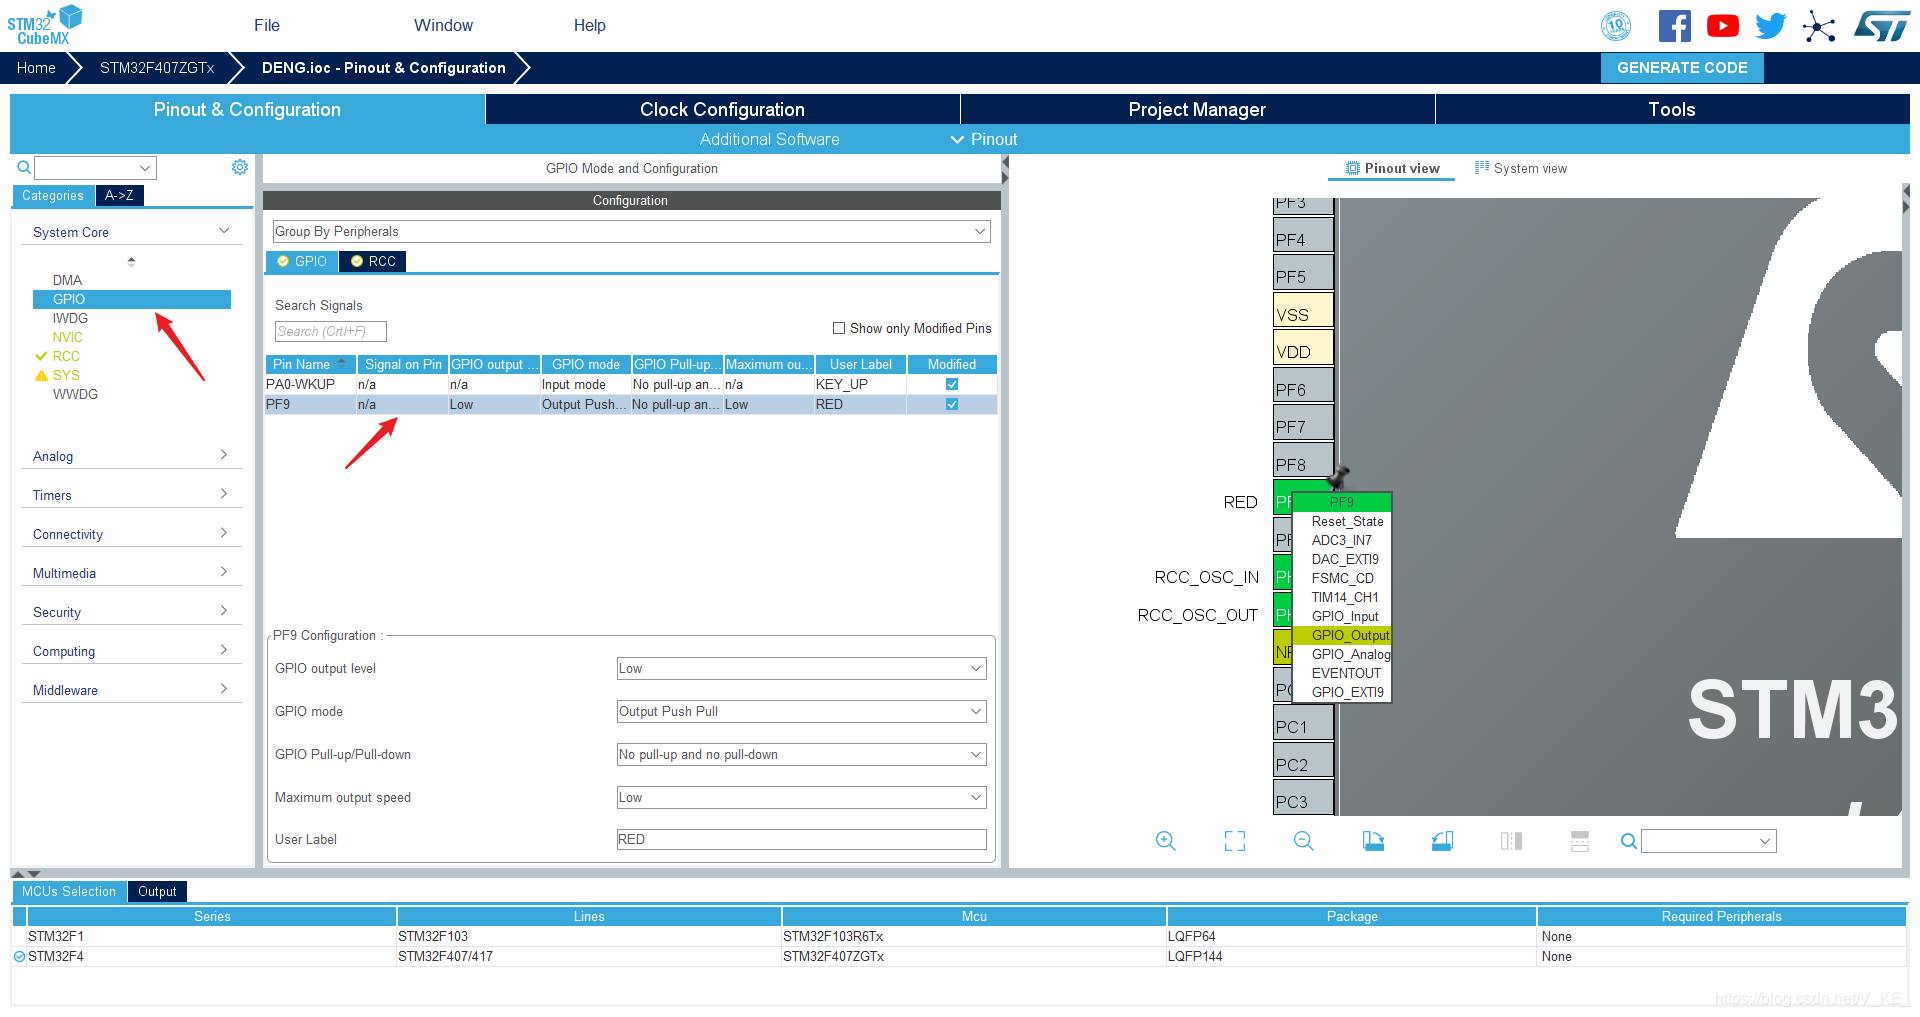Screen dimensions: 1920x1017
Task: Click inside the Search Signals field
Action: pyautogui.click(x=330, y=331)
